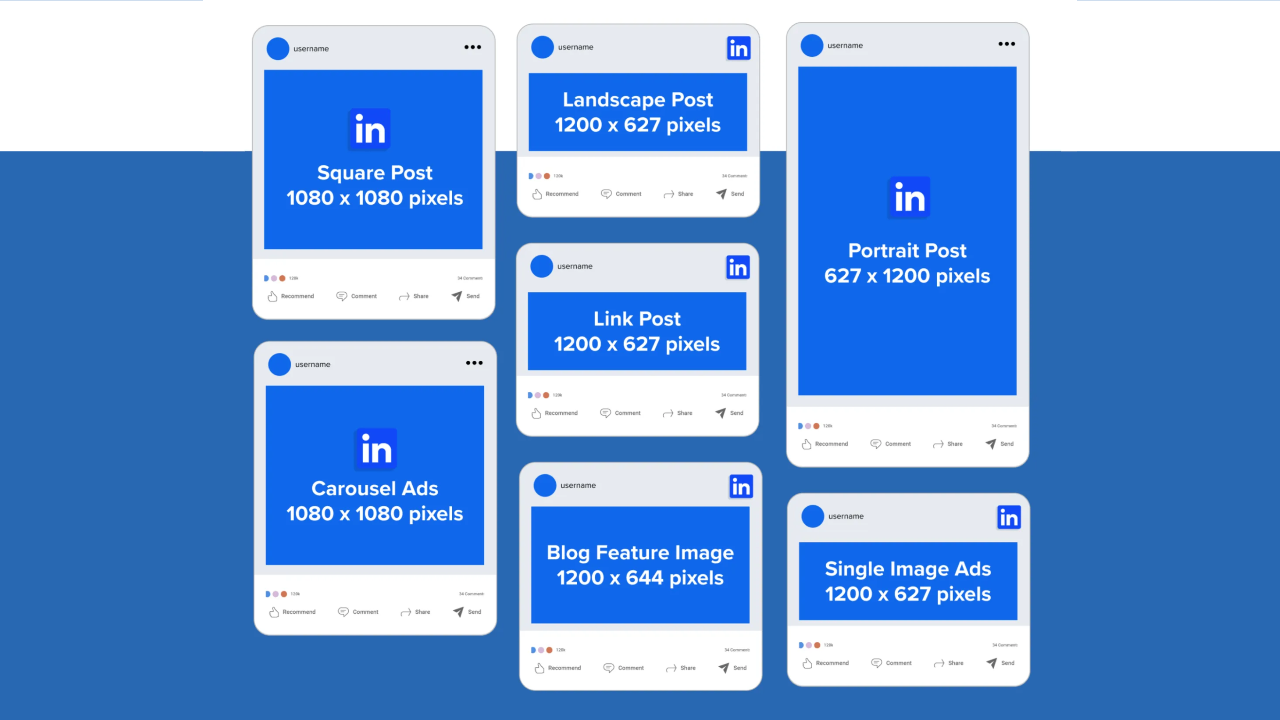Click the LinkedIn logo inside the Portrait Post image

click(907, 197)
